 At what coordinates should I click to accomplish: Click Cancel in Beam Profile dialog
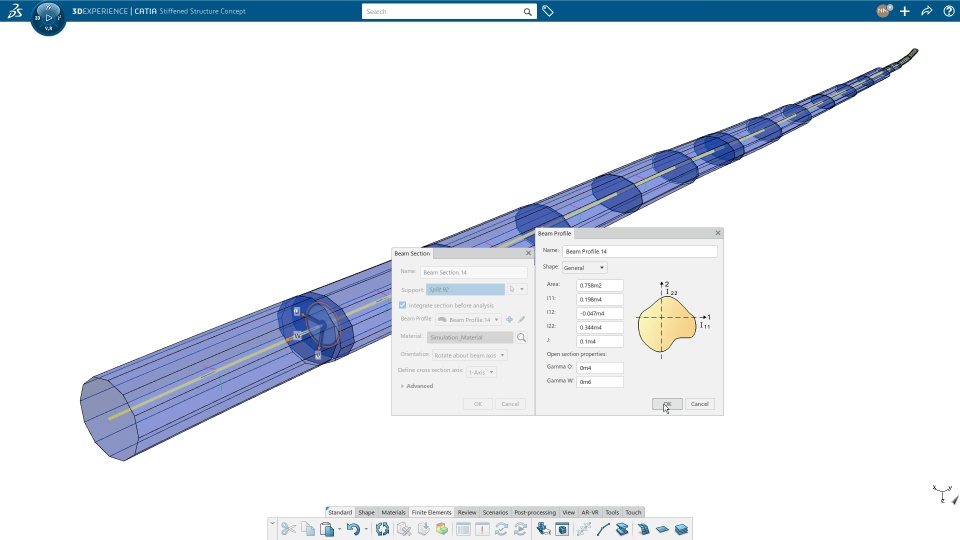click(x=699, y=404)
